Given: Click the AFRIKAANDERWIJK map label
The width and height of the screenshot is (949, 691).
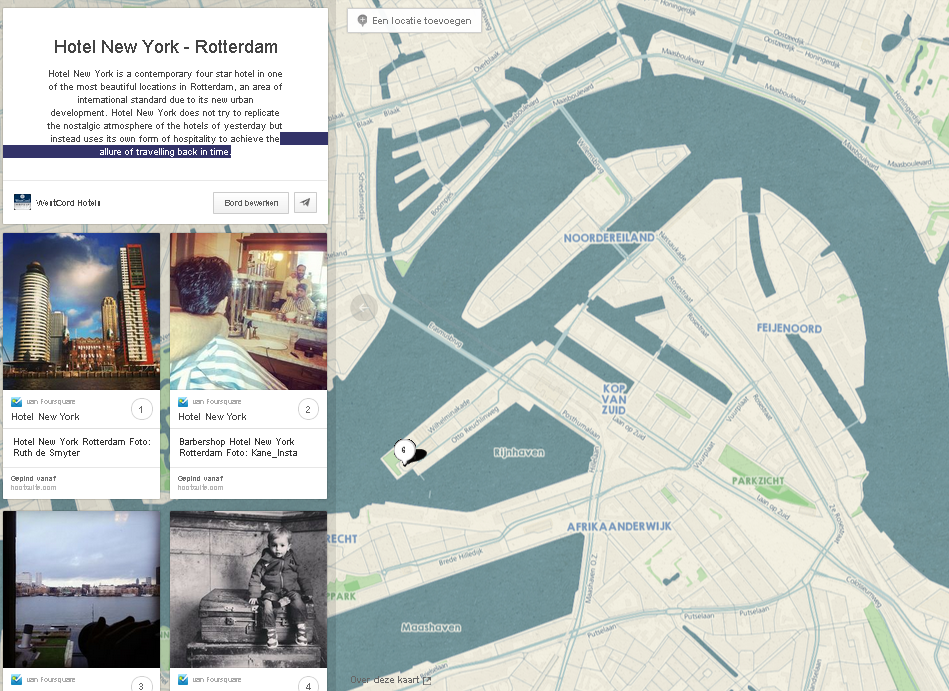Looking at the screenshot, I should [x=619, y=526].
